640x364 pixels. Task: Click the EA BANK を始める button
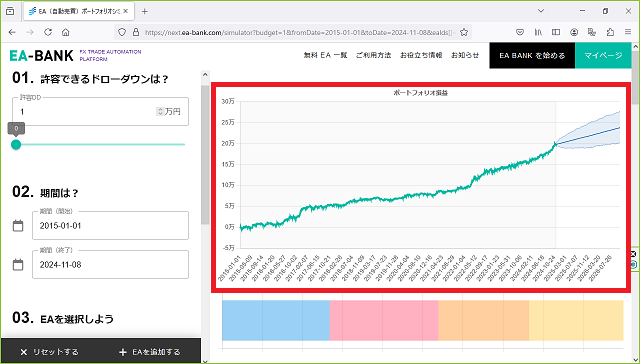click(x=532, y=55)
